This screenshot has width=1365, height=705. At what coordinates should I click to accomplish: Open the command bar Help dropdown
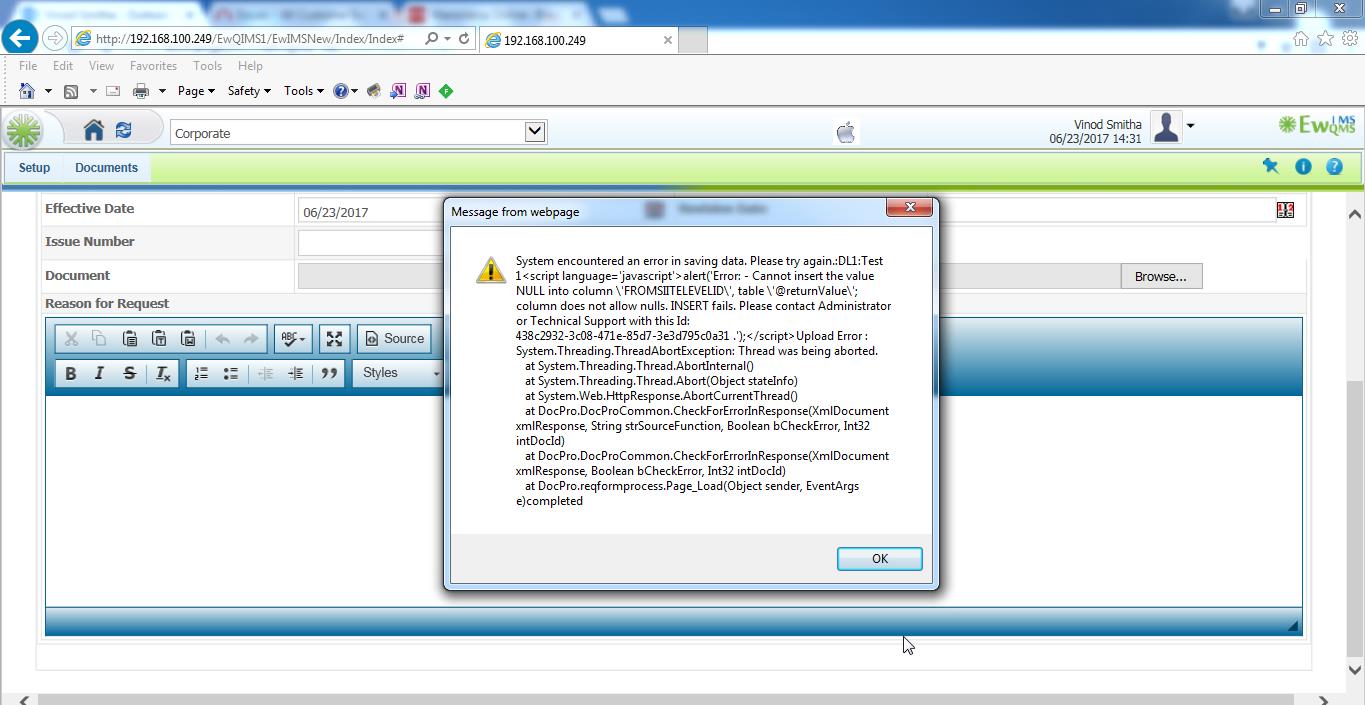click(346, 91)
